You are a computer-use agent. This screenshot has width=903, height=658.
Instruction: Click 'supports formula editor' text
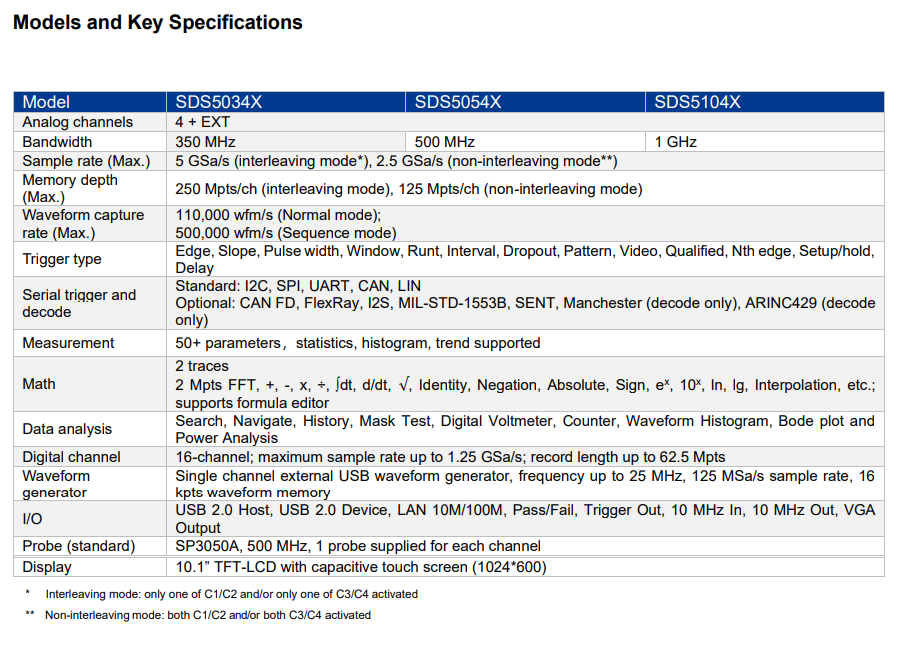pyautogui.click(x=252, y=403)
